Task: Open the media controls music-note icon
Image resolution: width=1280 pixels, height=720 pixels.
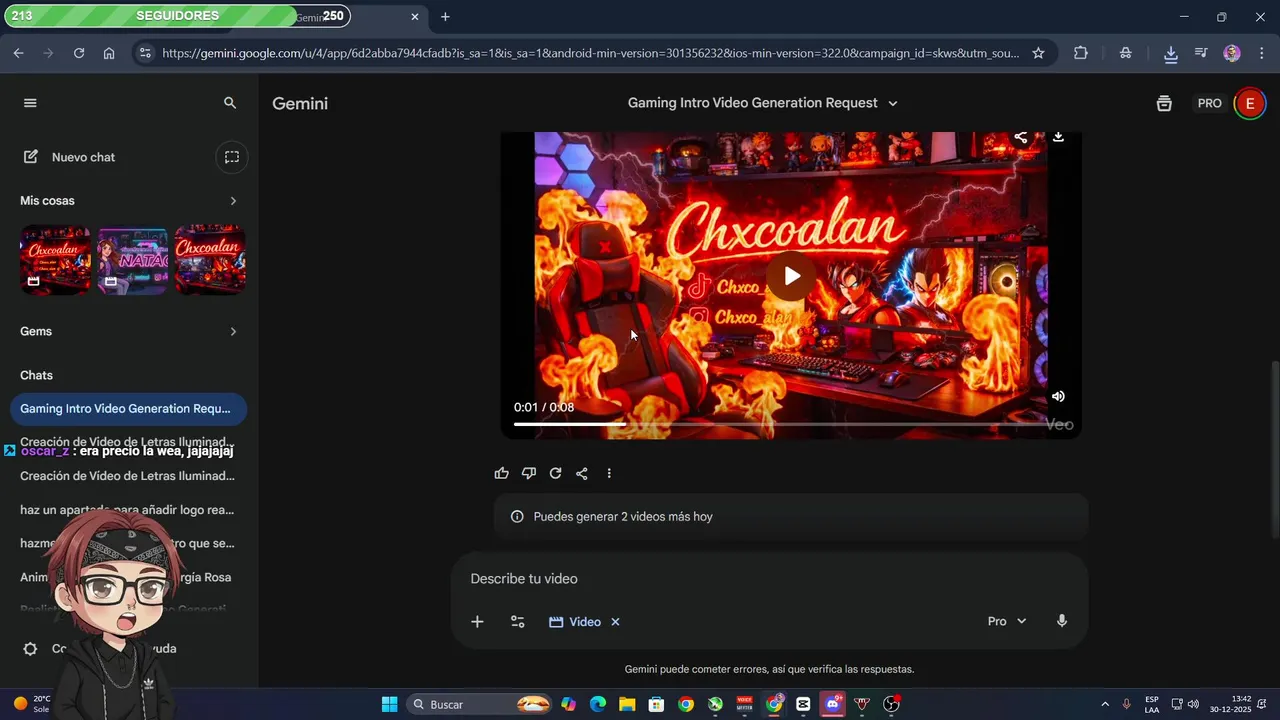Action: (1202, 53)
